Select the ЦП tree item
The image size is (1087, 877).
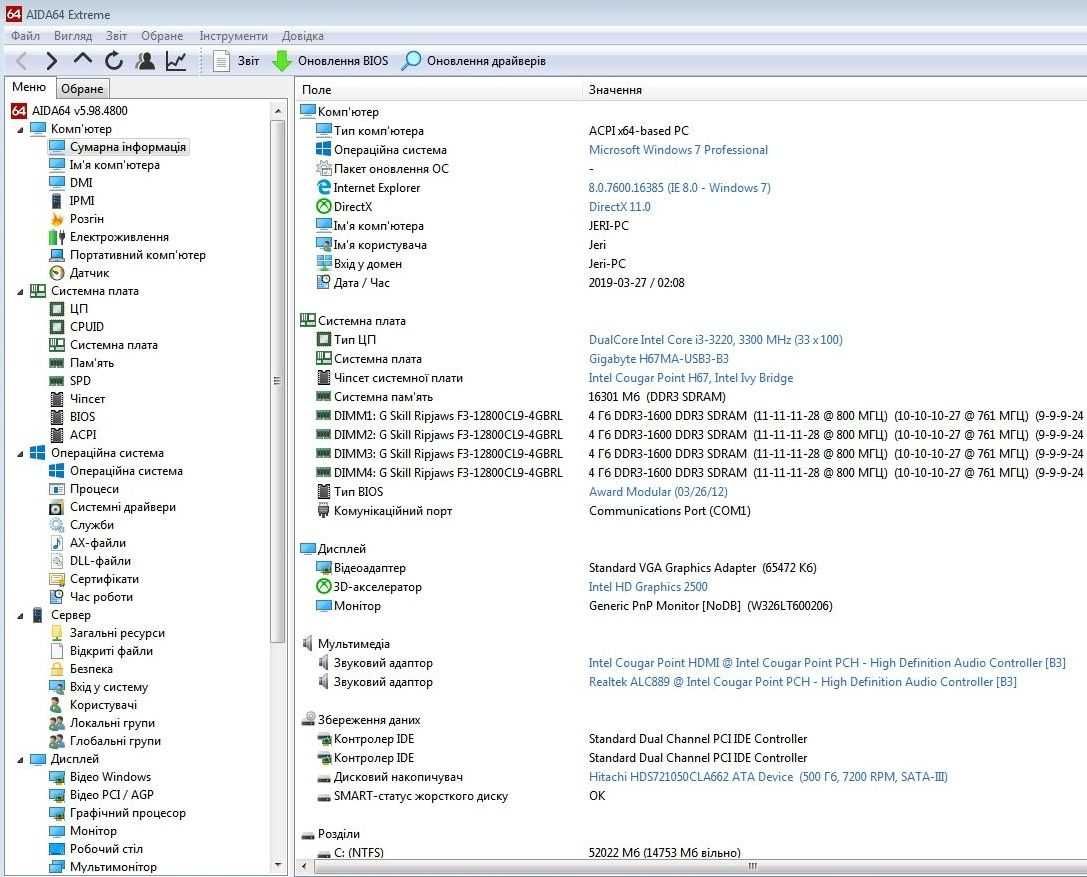(78, 309)
